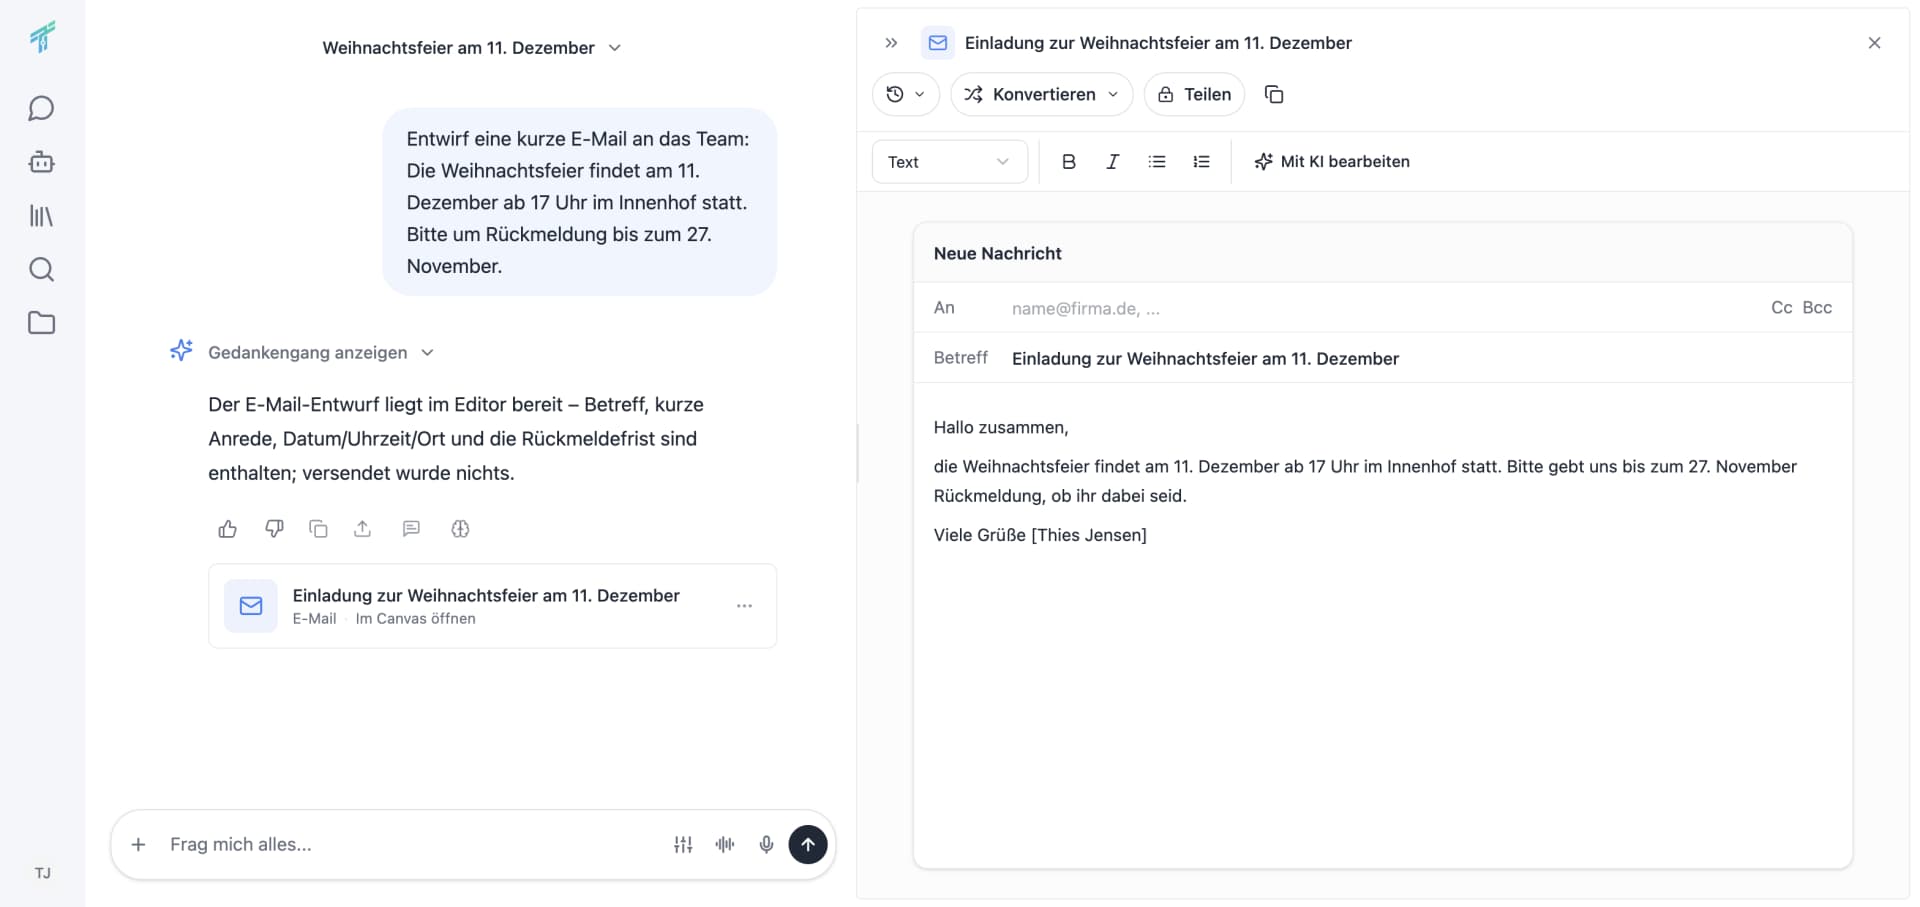Copy canvas content with the duplicate icon
This screenshot has height=907, width=1920.
1274,94
